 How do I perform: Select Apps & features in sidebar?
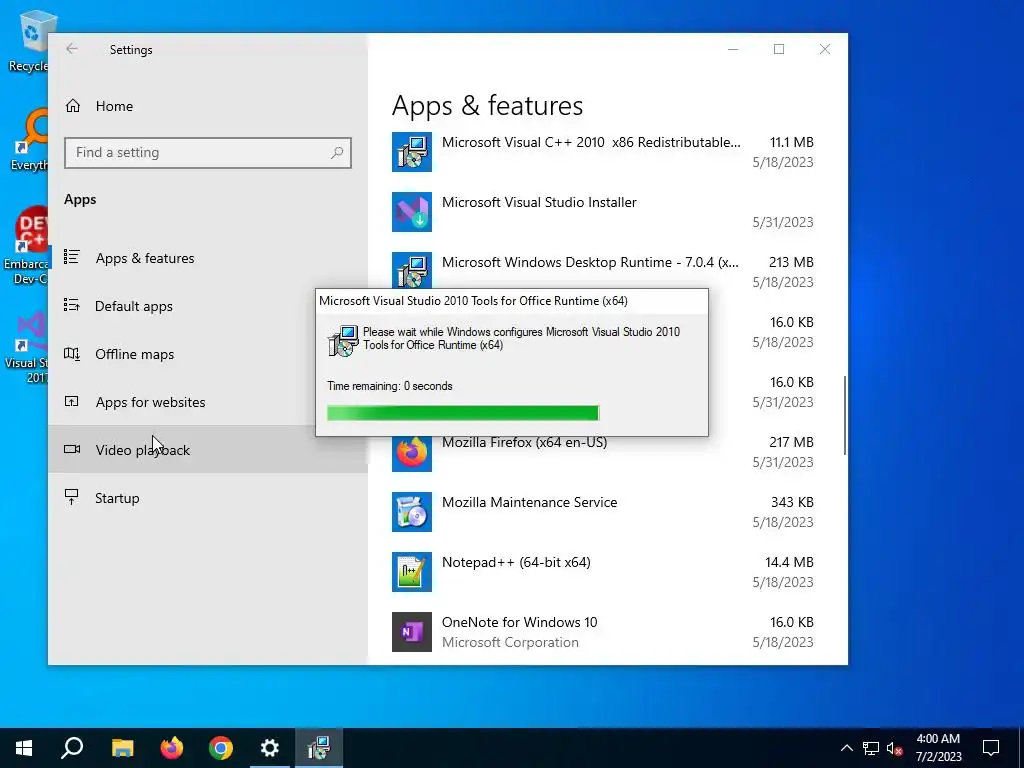coord(208,258)
